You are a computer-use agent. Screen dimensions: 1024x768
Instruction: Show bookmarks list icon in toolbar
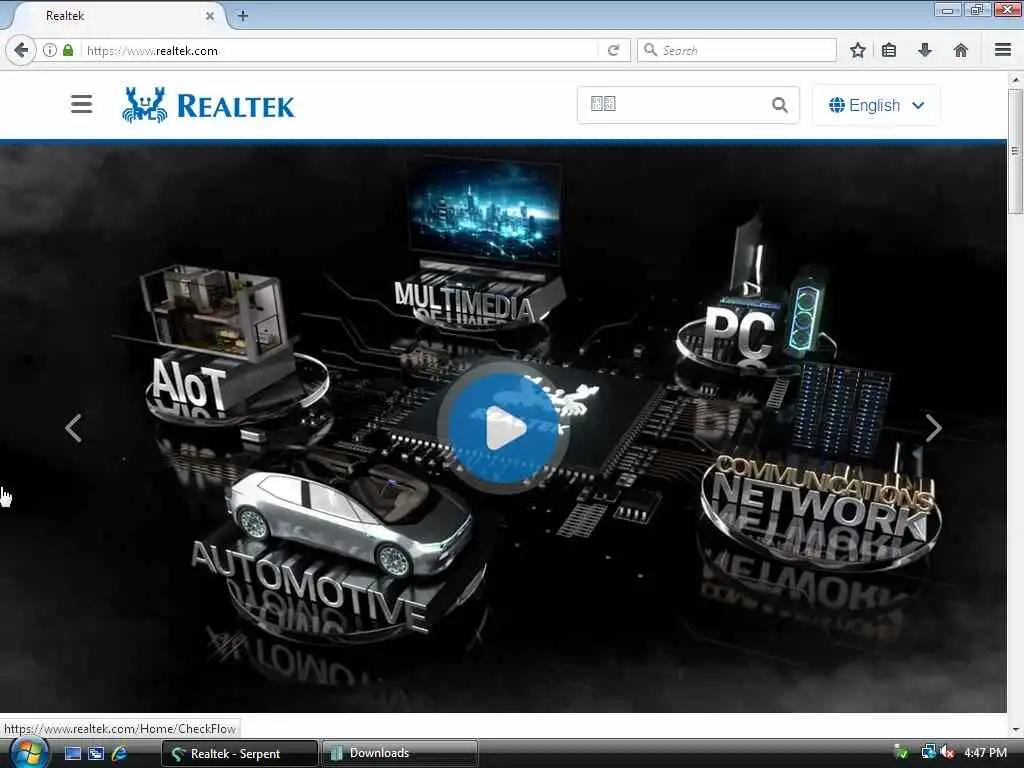pyautogui.click(x=889, y=50)
